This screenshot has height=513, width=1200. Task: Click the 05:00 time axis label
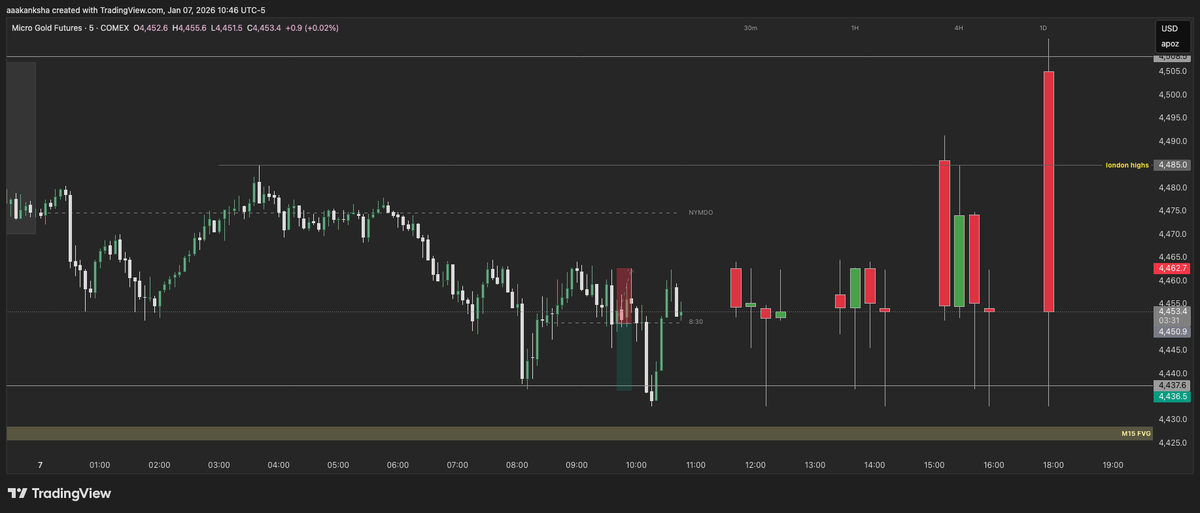click(x=338, y=465)
